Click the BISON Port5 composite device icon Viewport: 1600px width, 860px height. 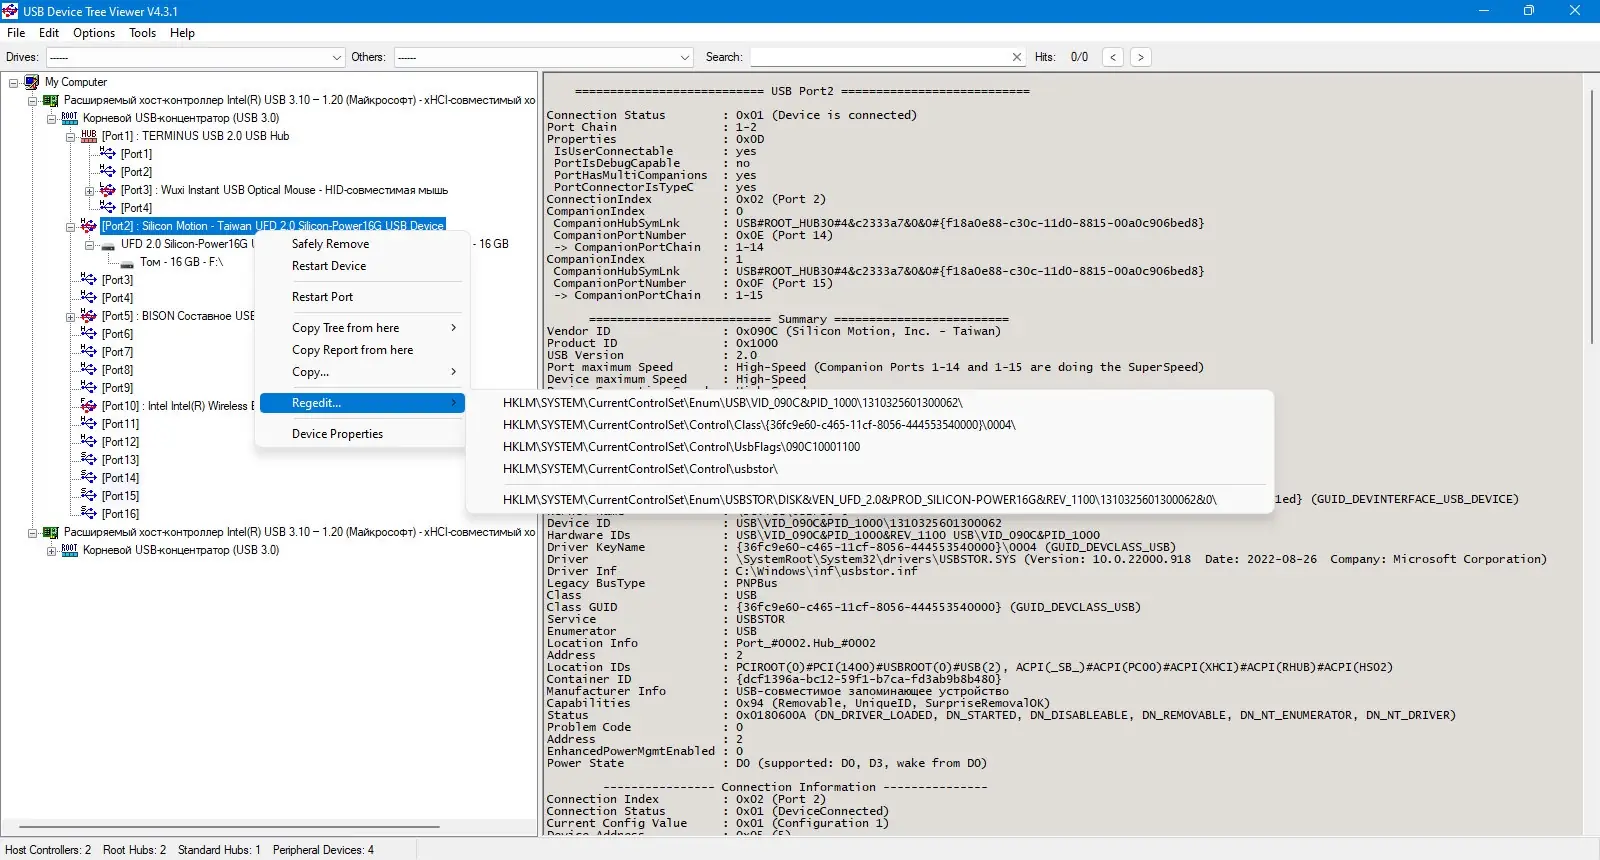point(88,316)
